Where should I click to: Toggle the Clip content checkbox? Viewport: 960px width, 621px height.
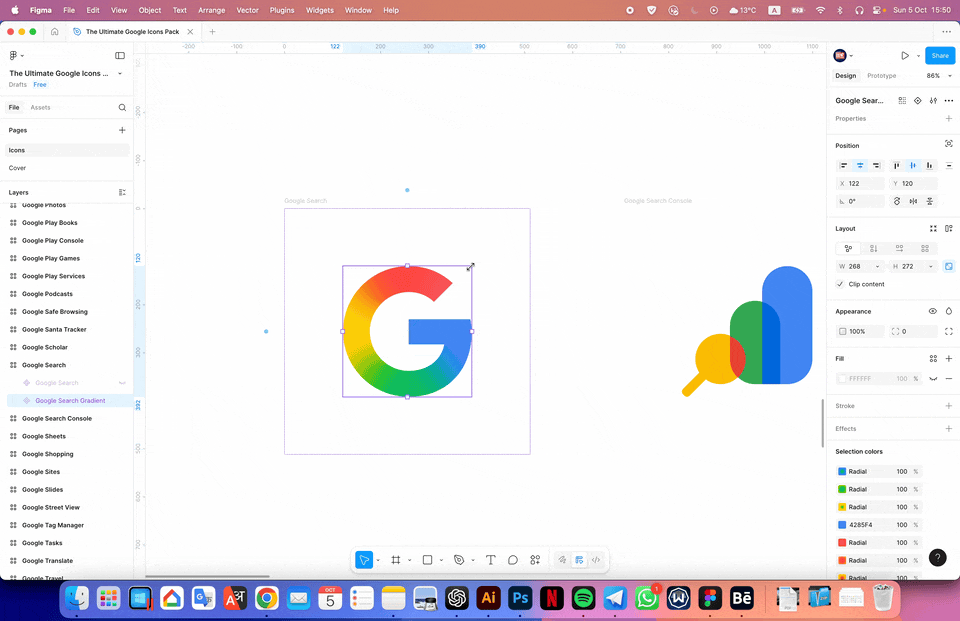(x=840, y=284)
